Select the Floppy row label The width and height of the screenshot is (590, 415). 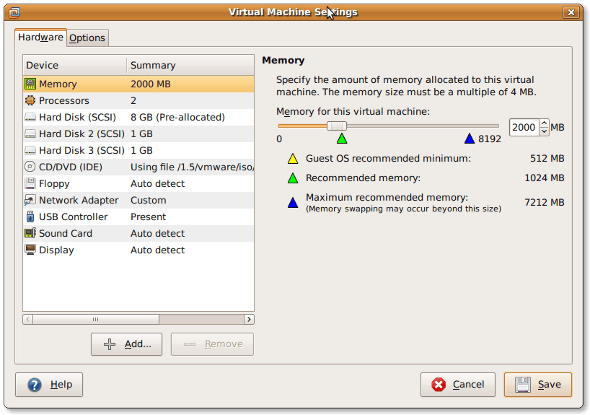pyautogui.click(x=55, y=184)
